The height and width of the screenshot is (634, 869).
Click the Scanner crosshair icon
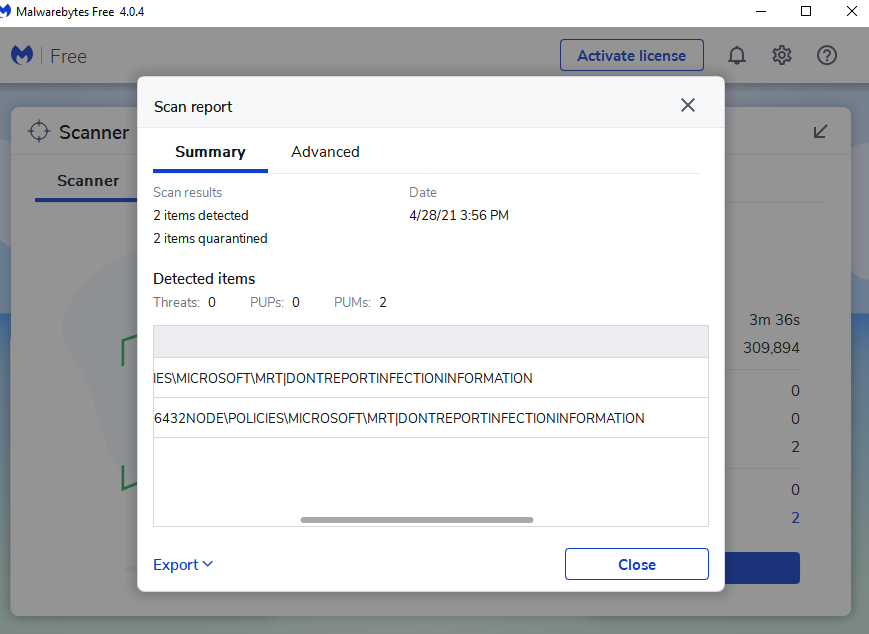coord(39,132)
